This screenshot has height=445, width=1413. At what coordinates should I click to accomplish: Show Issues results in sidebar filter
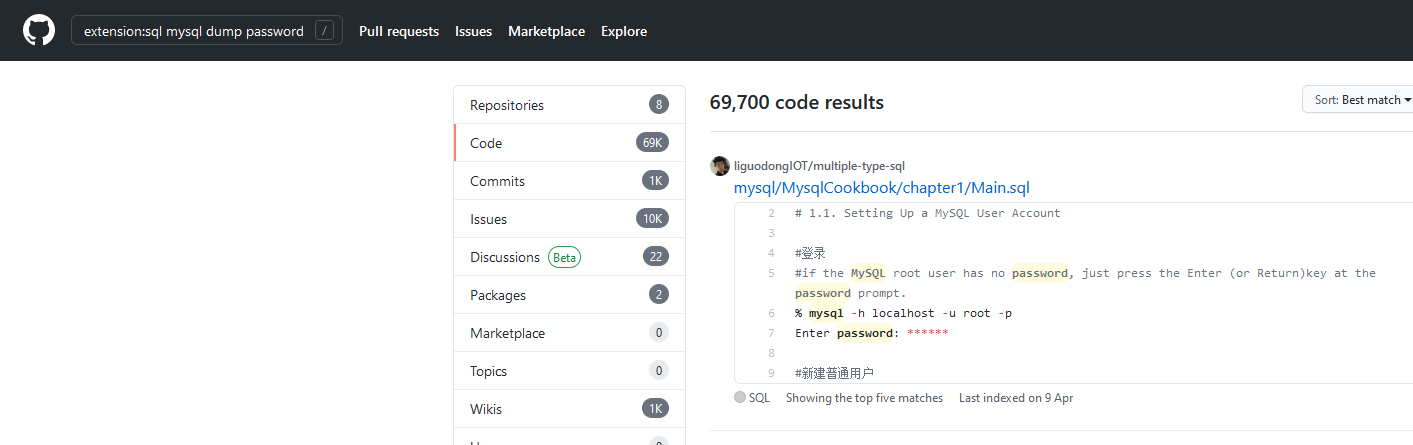pyautogui.click(x=569, y=219)
